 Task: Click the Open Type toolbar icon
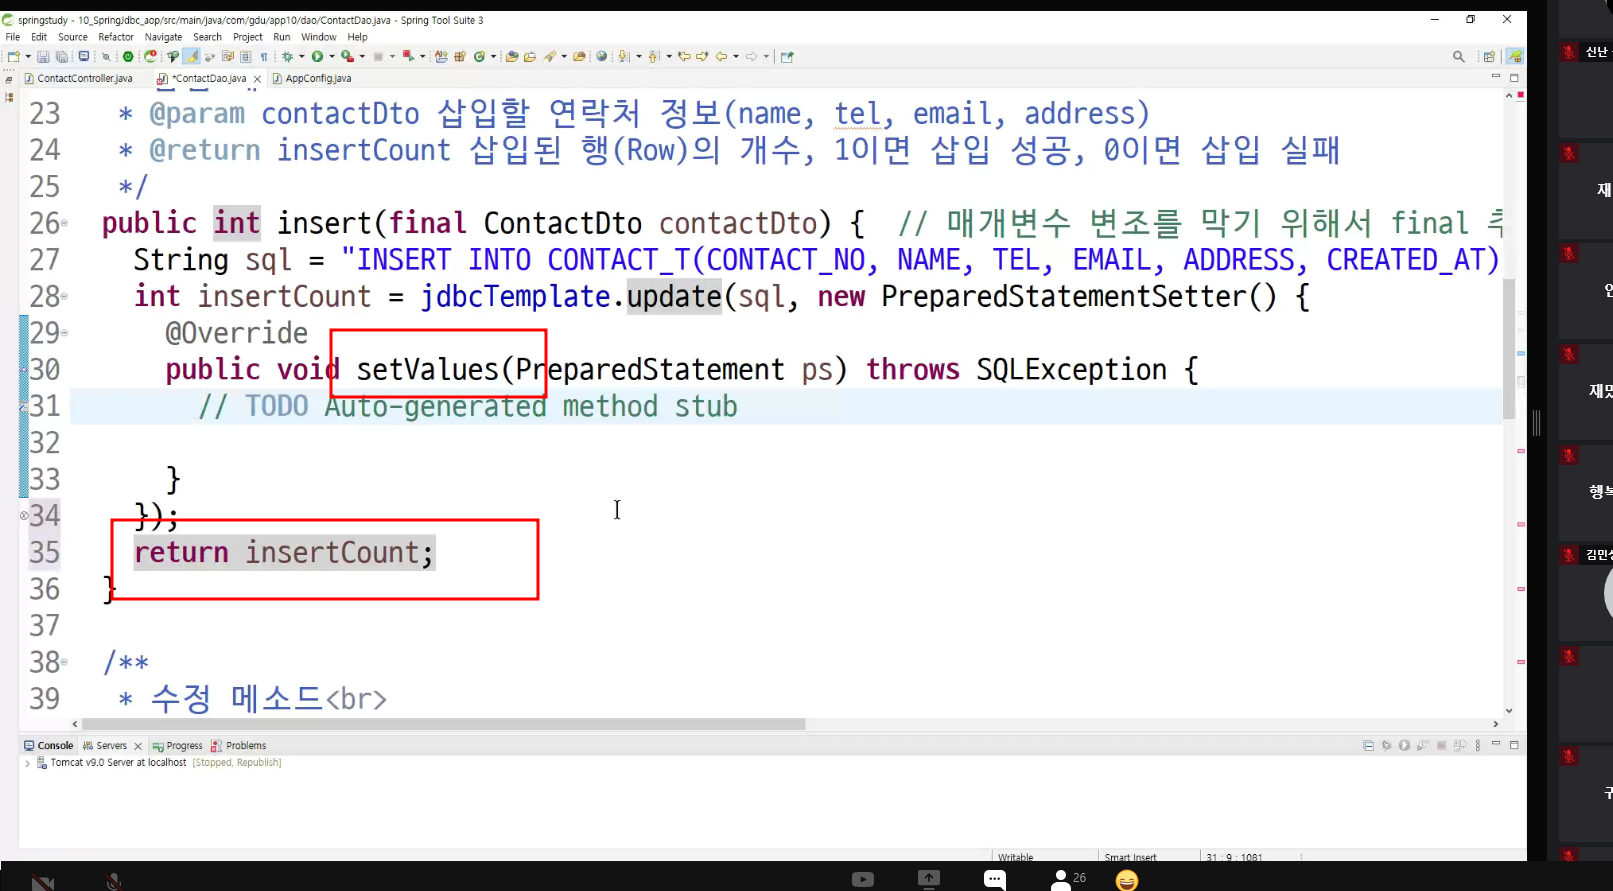click(x=512, y=57)
